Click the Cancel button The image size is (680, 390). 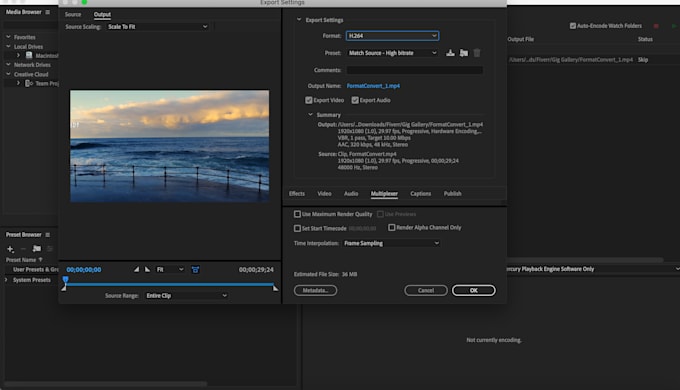point(426,290)
